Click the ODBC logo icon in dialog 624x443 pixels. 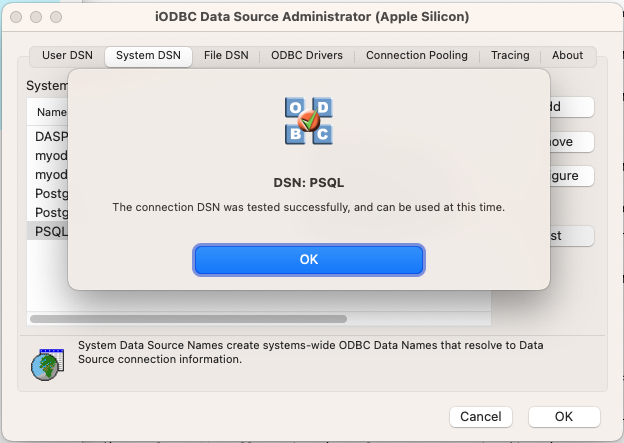(308, 122)
